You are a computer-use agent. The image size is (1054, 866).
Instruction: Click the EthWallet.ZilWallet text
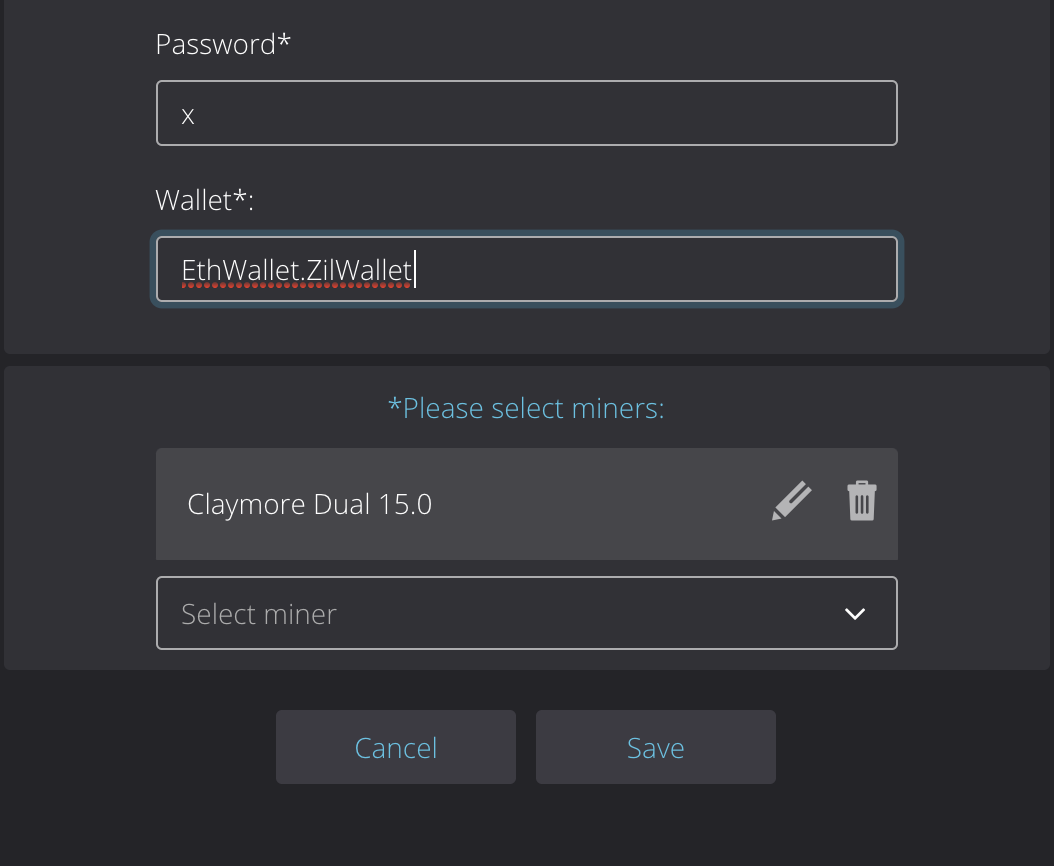pos(296,270)
